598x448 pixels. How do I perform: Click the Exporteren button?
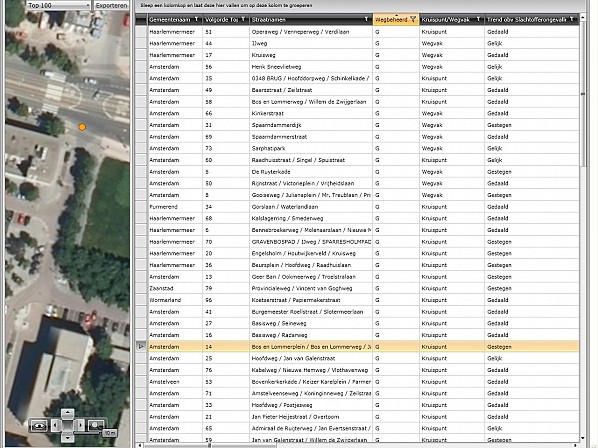pos(111,5)
